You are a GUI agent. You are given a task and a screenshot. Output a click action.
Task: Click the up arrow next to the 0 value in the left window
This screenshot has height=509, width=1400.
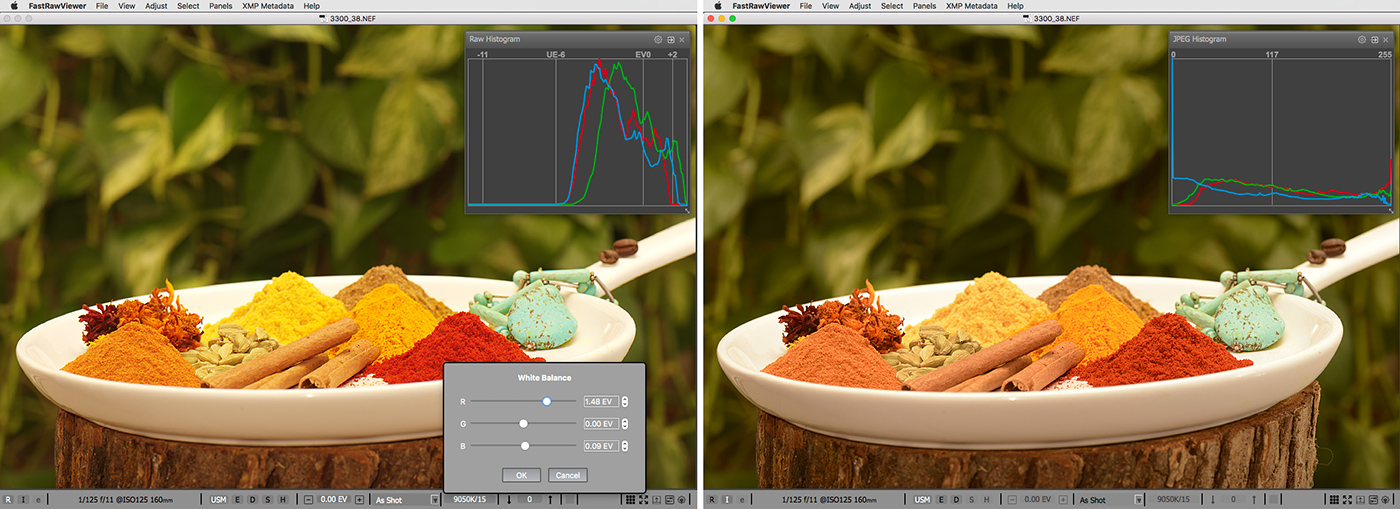point(549,499)
